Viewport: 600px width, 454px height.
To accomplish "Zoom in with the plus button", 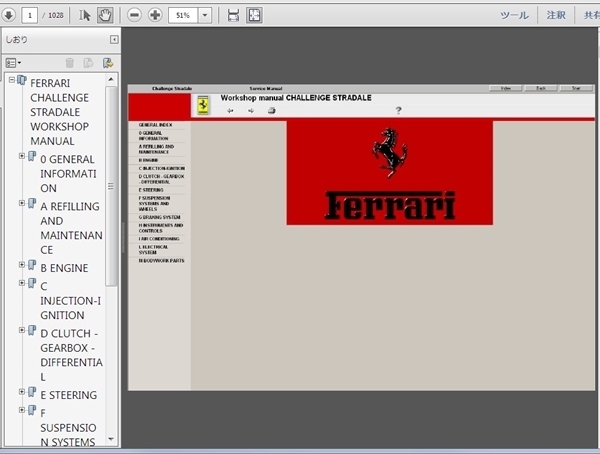I will 155,15.
